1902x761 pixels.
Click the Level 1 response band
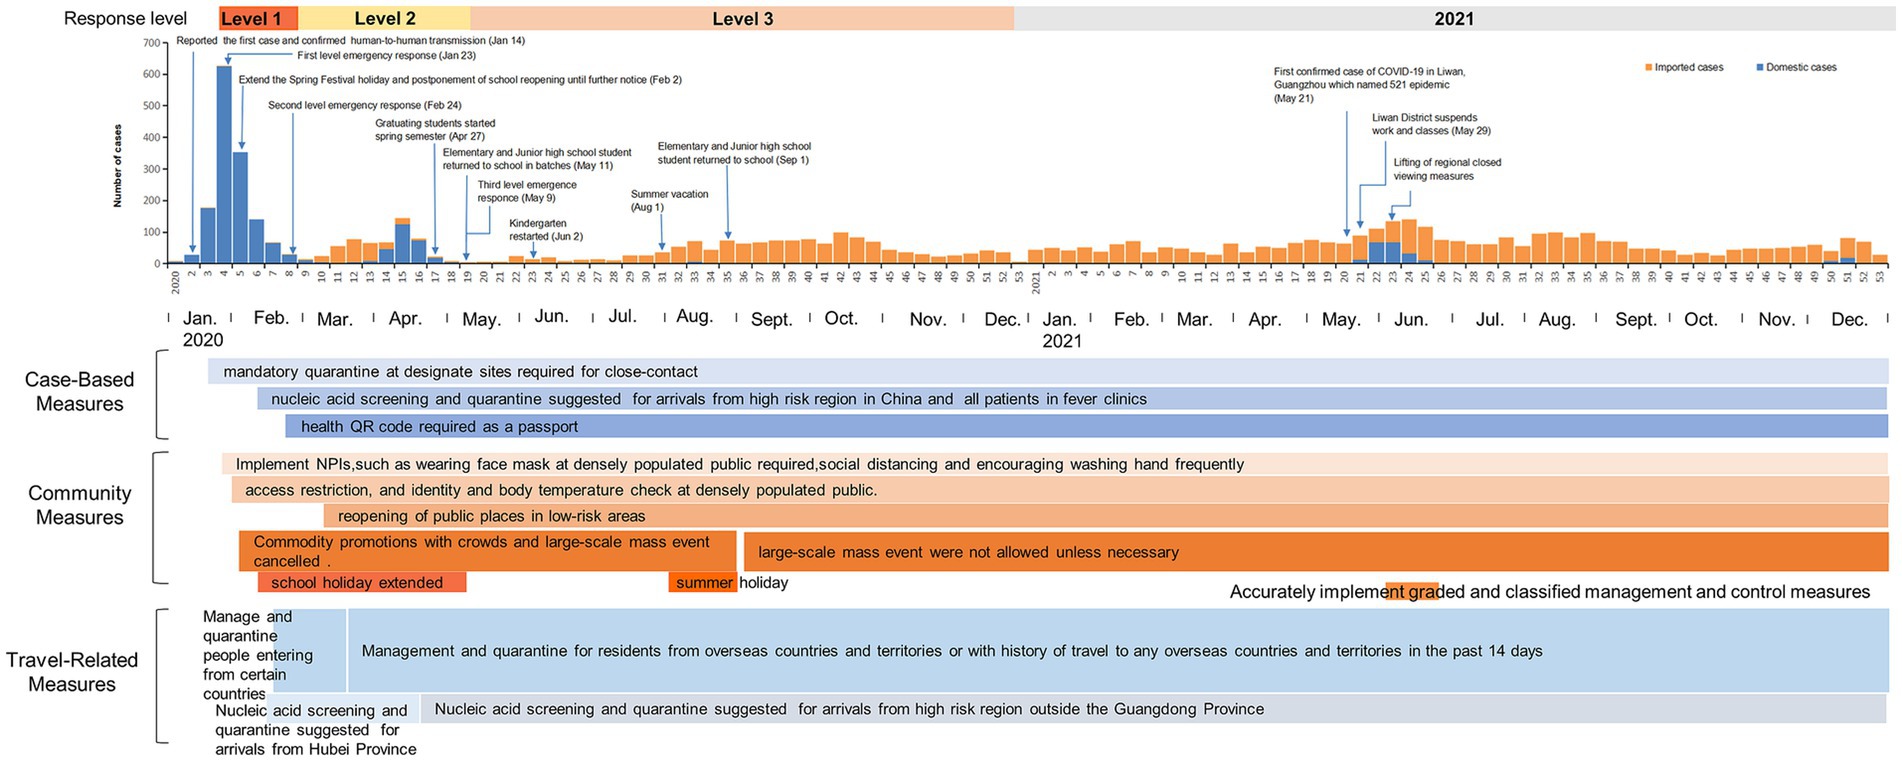pyautogui.click(x=258, y=18)
